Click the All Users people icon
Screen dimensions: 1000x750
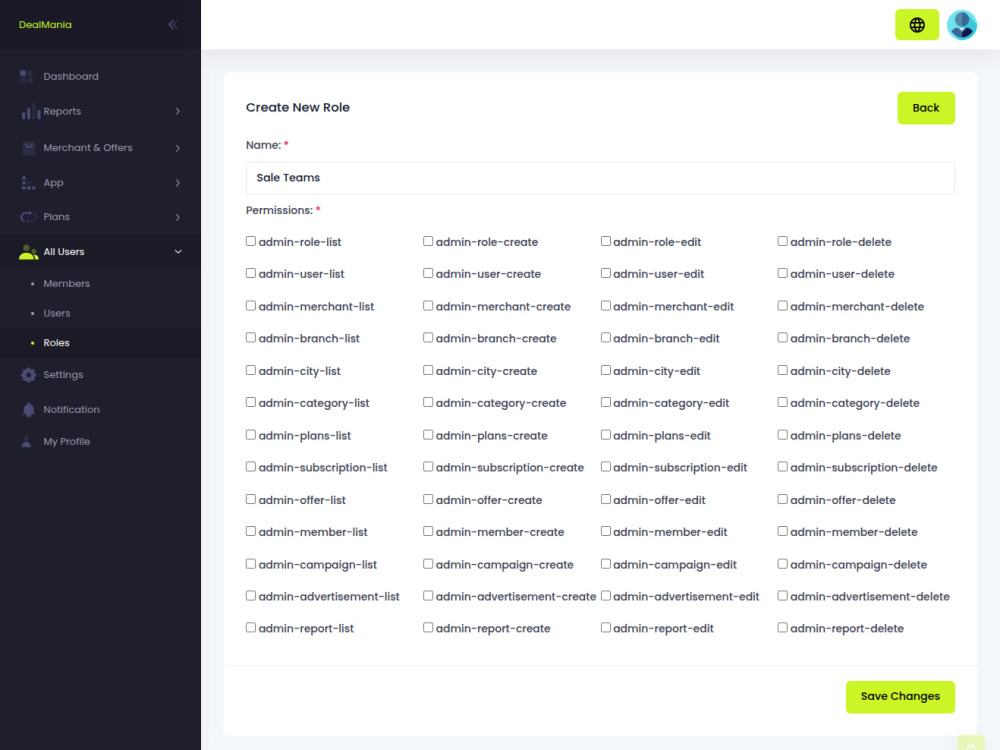[28, 252]
